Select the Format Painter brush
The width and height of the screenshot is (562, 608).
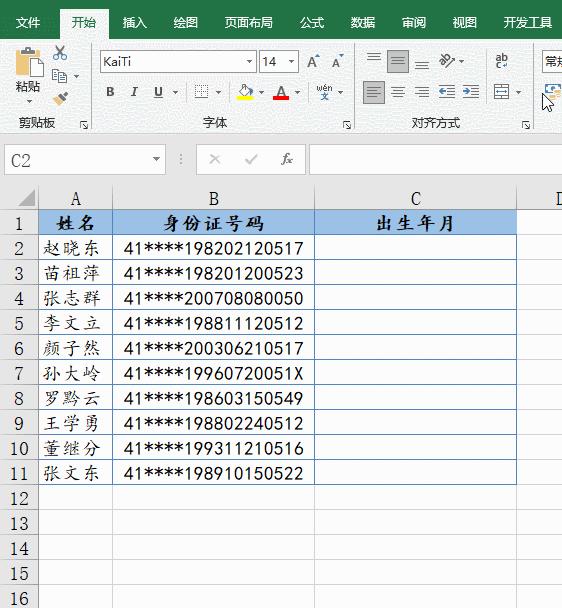61,99
